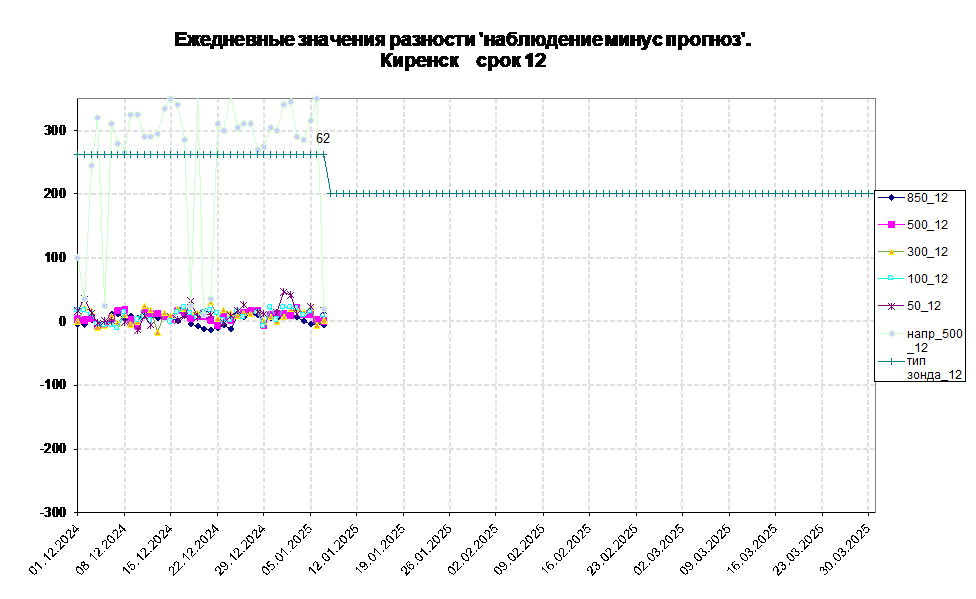Click the x-axis date 15.12.2024
The height and width of the screenshot is (599, 976).
[148, 549]
